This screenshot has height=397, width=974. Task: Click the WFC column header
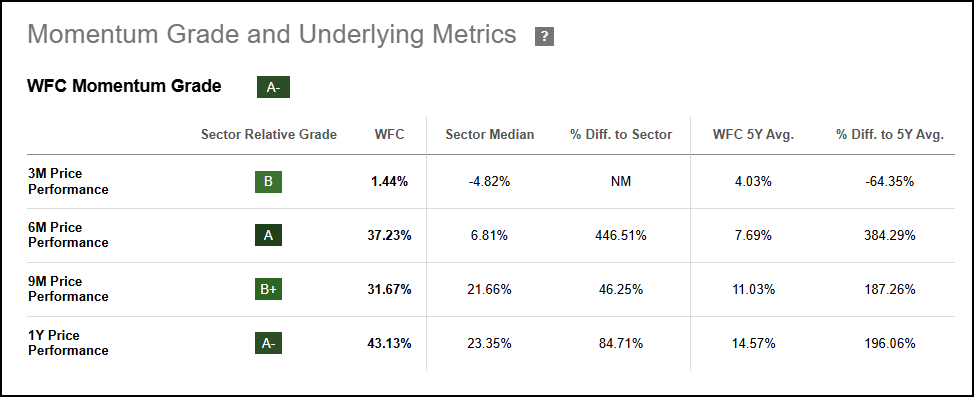389,134
